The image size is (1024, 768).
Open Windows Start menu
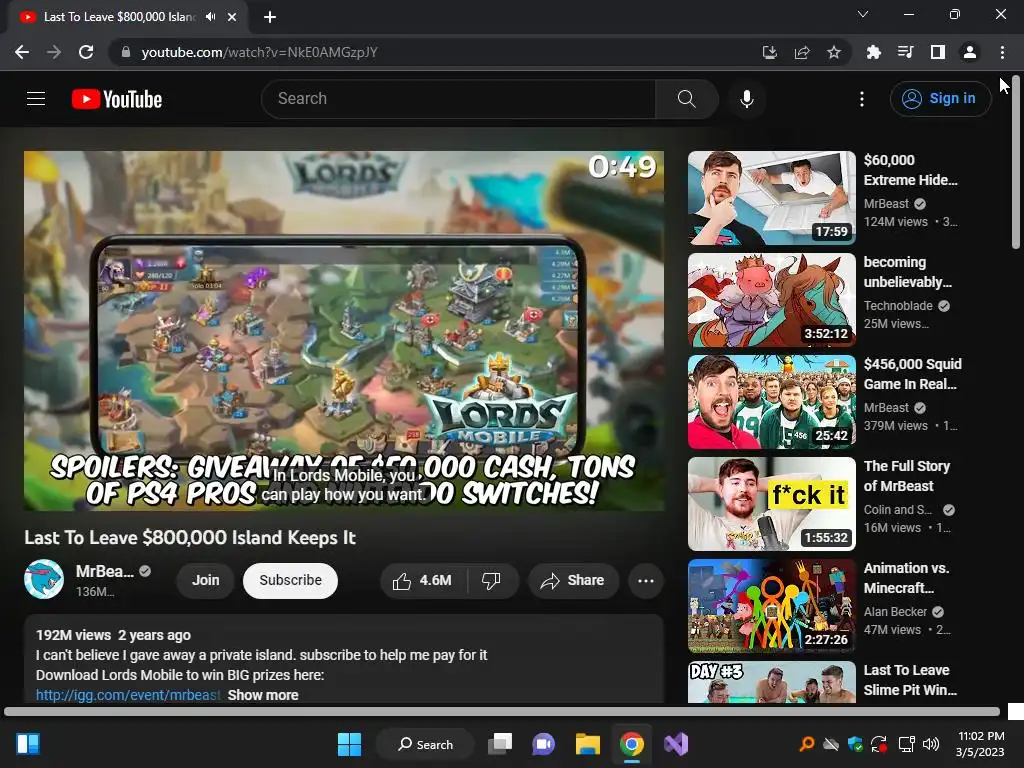point(349,744)
